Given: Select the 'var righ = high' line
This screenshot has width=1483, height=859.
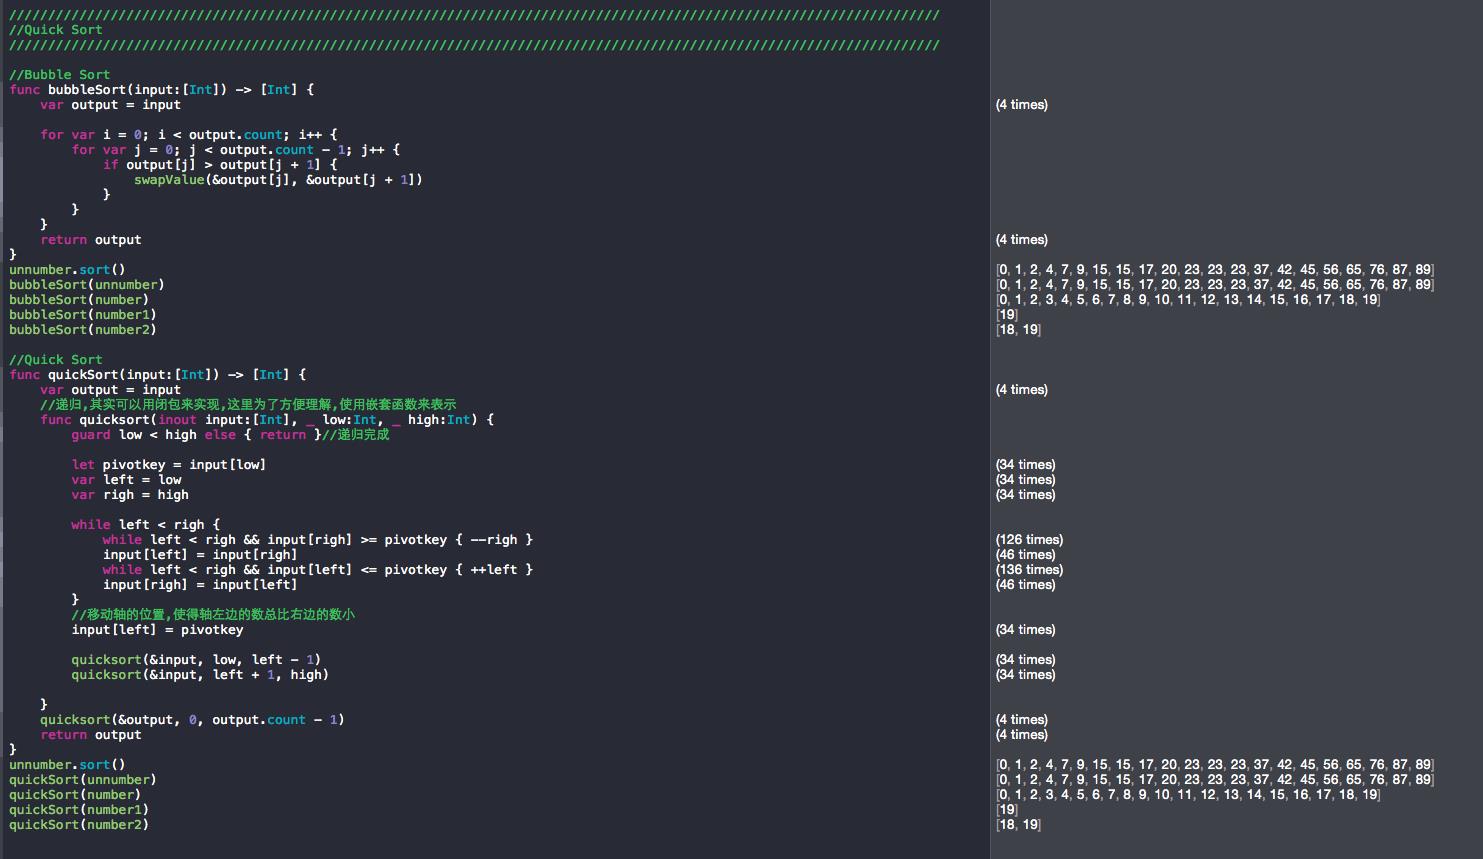Looking at the screenshot, I should click(130, 495).
